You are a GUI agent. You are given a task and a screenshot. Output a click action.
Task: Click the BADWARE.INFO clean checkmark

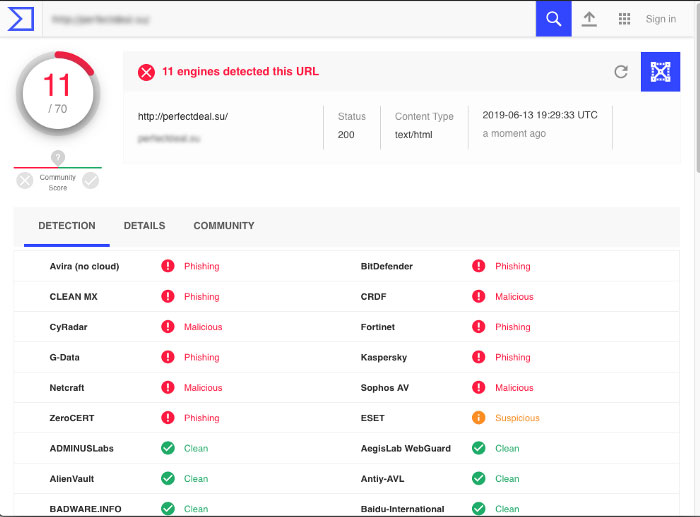(x=168, y=509)
